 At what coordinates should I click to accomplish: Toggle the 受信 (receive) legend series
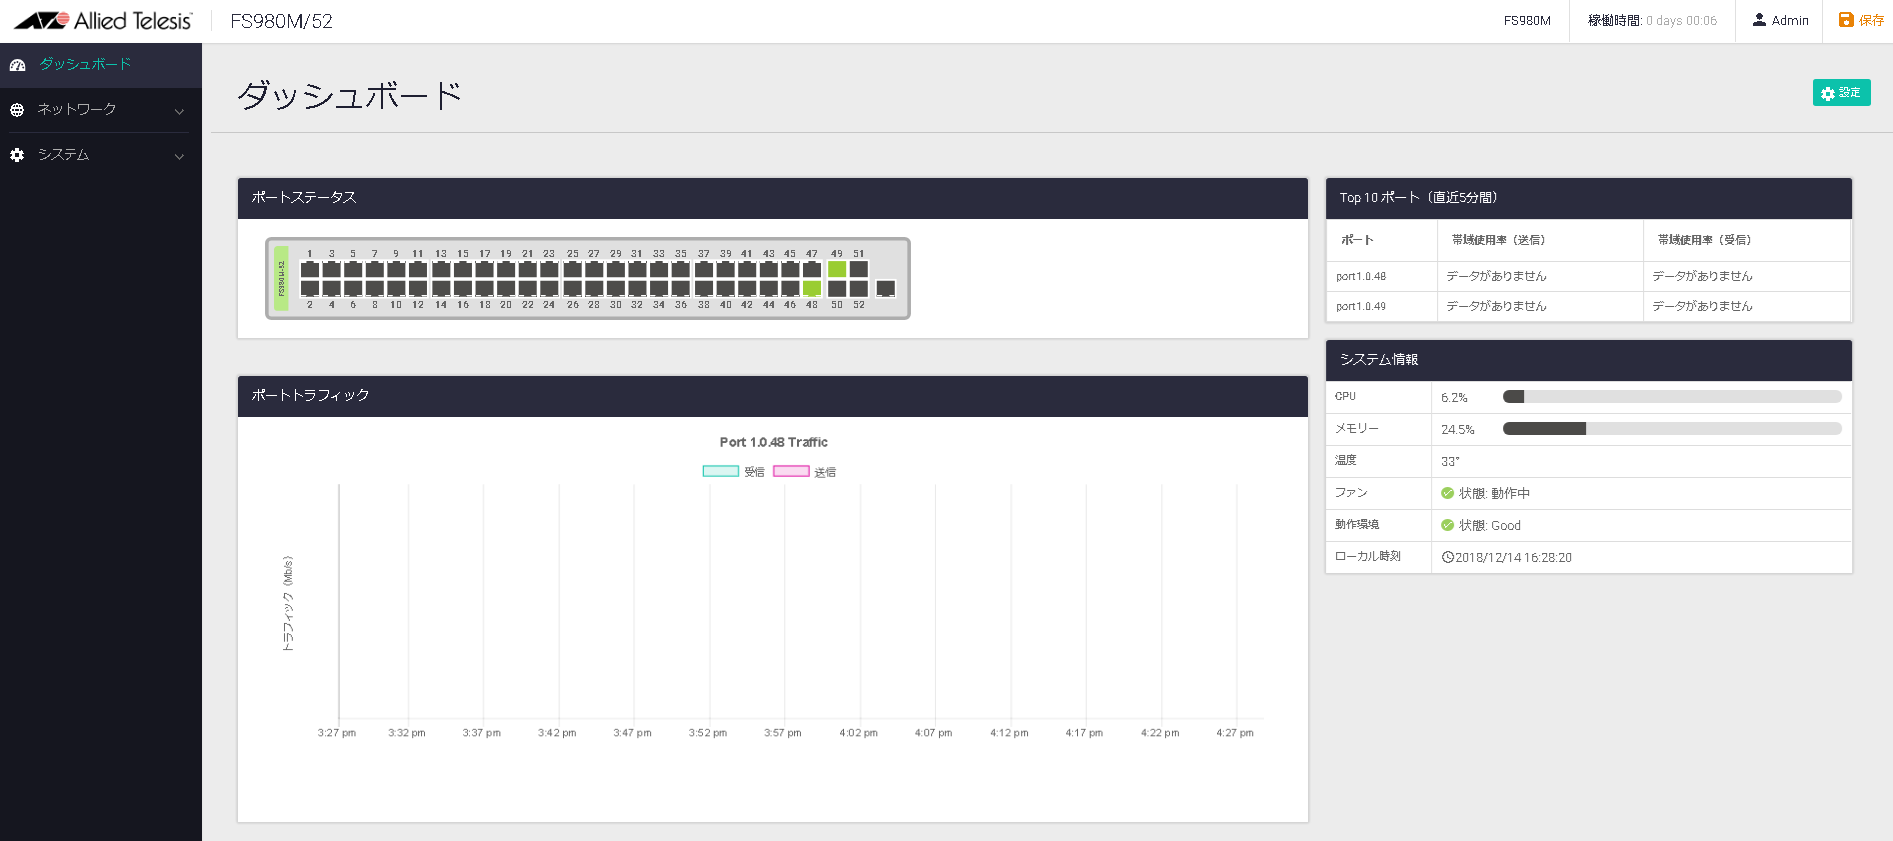[720, 472]
